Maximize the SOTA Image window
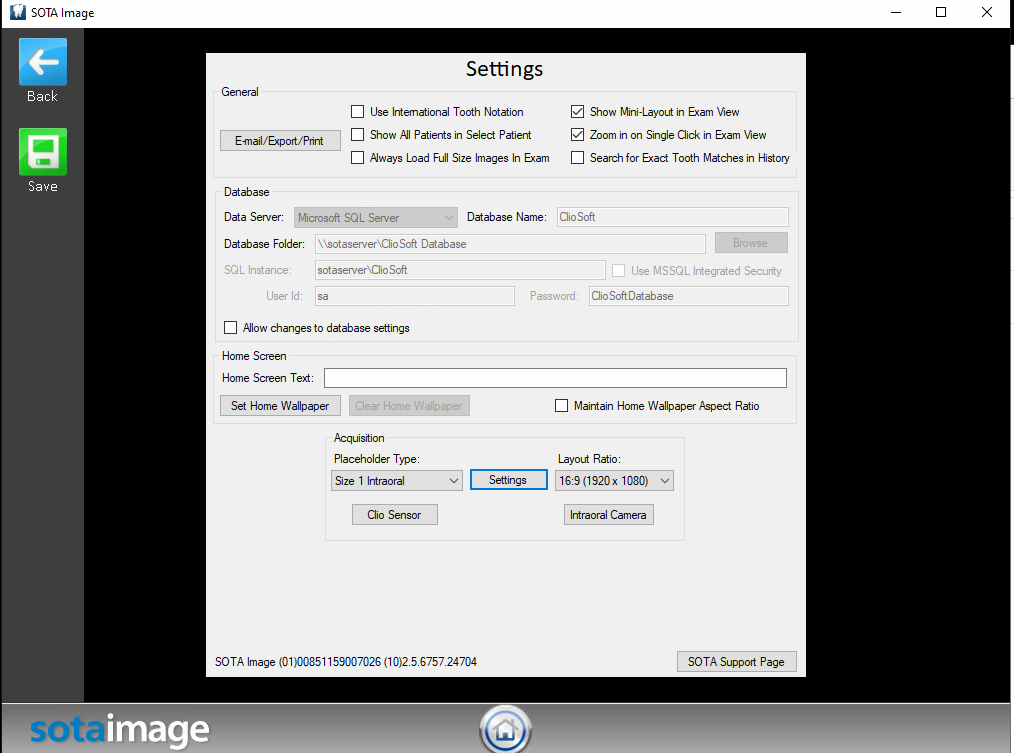Screen dimensions: 1014x753 [941, 12]
